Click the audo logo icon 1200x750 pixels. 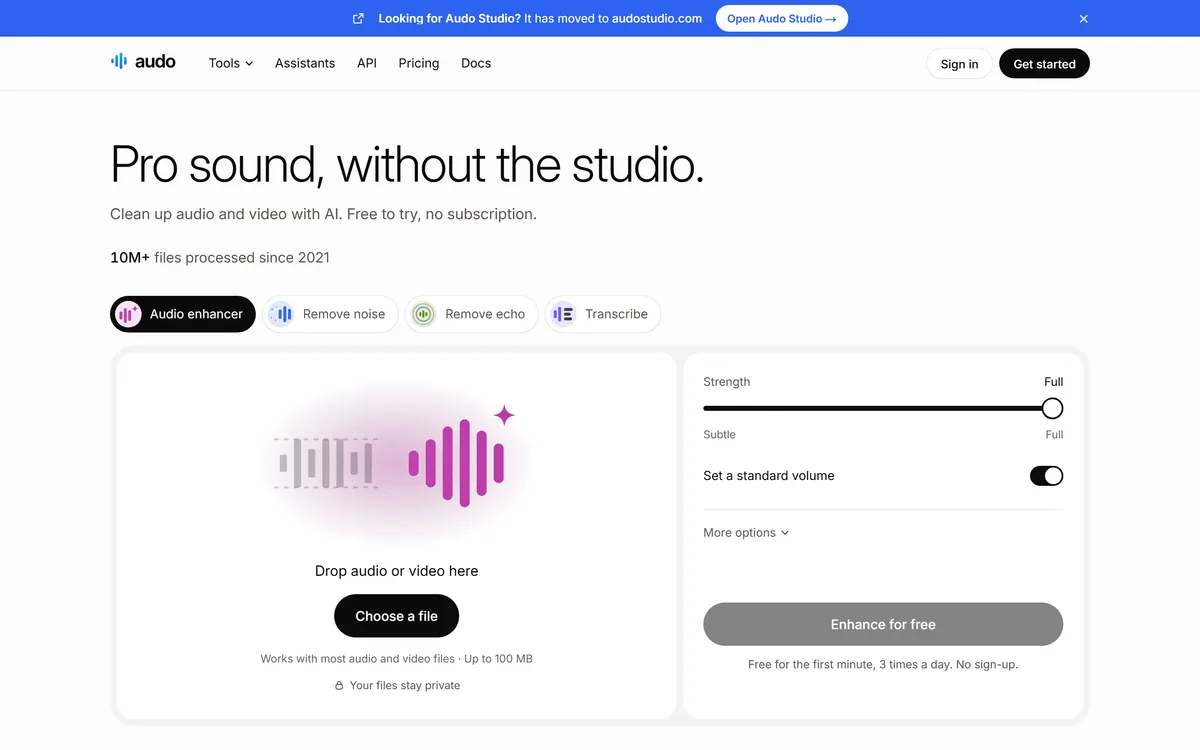119,62
